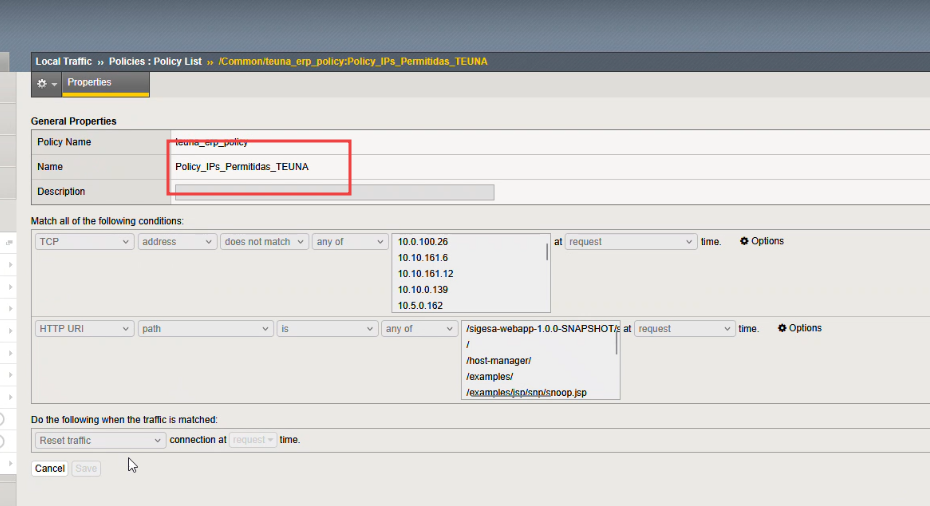Click the Cancel button
This screenshot has height=506, width=930.
pyautogui.click(x=49, y=468)
